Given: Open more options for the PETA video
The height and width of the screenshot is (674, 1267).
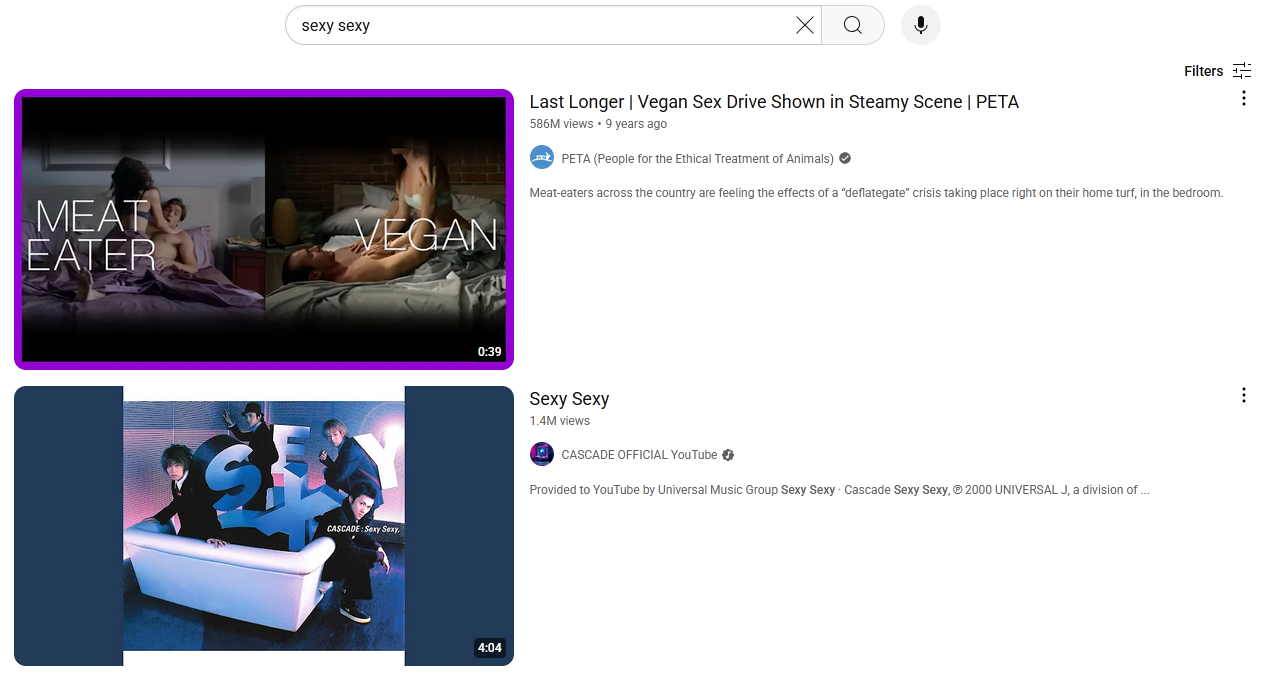Looking at the screenshot, I should pos(1244,98).
